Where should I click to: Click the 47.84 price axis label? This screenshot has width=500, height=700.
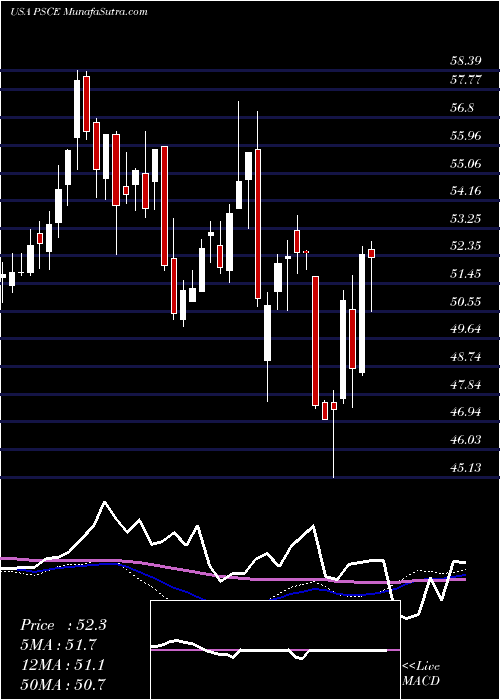pyautogui.click(x=466, y=385)
